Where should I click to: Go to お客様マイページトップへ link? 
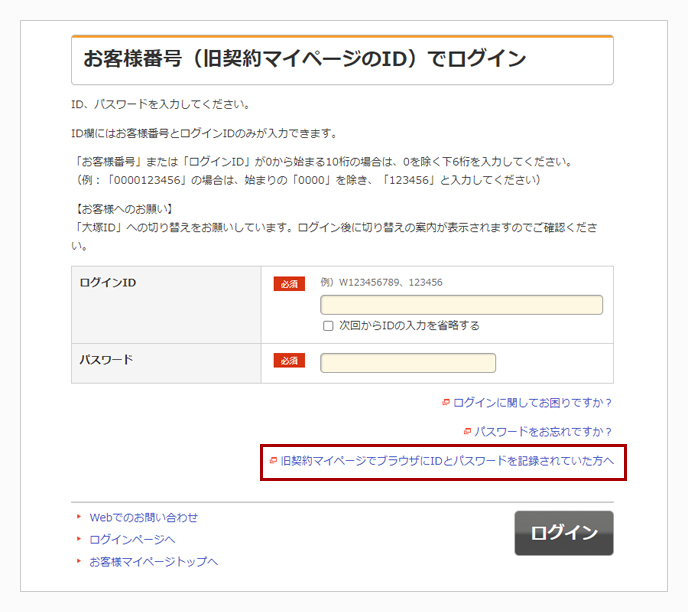[154, 562]
